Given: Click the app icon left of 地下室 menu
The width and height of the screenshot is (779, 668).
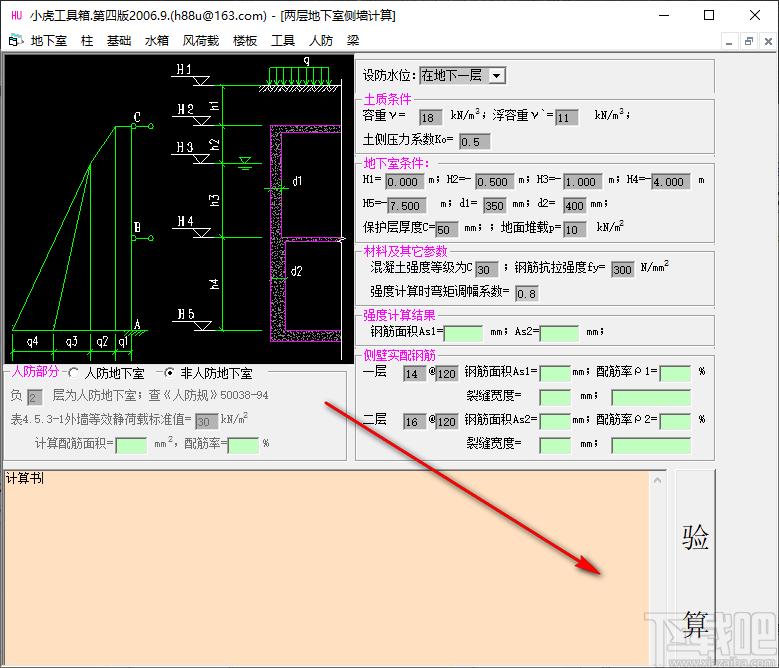Looking at the screenshot, I should pyautogui.click(x=15, y=40).
